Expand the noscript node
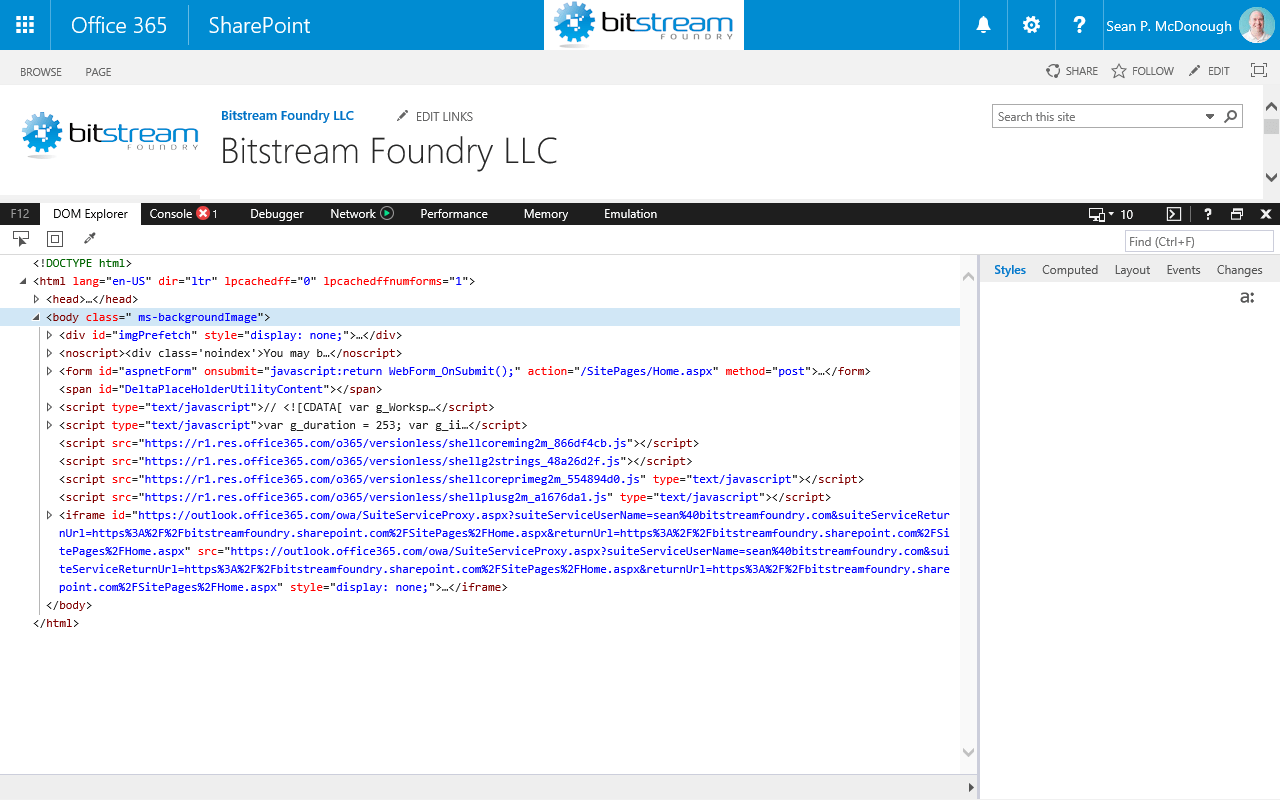Viewport: 1280px width, 800px height. pos(50,353)
